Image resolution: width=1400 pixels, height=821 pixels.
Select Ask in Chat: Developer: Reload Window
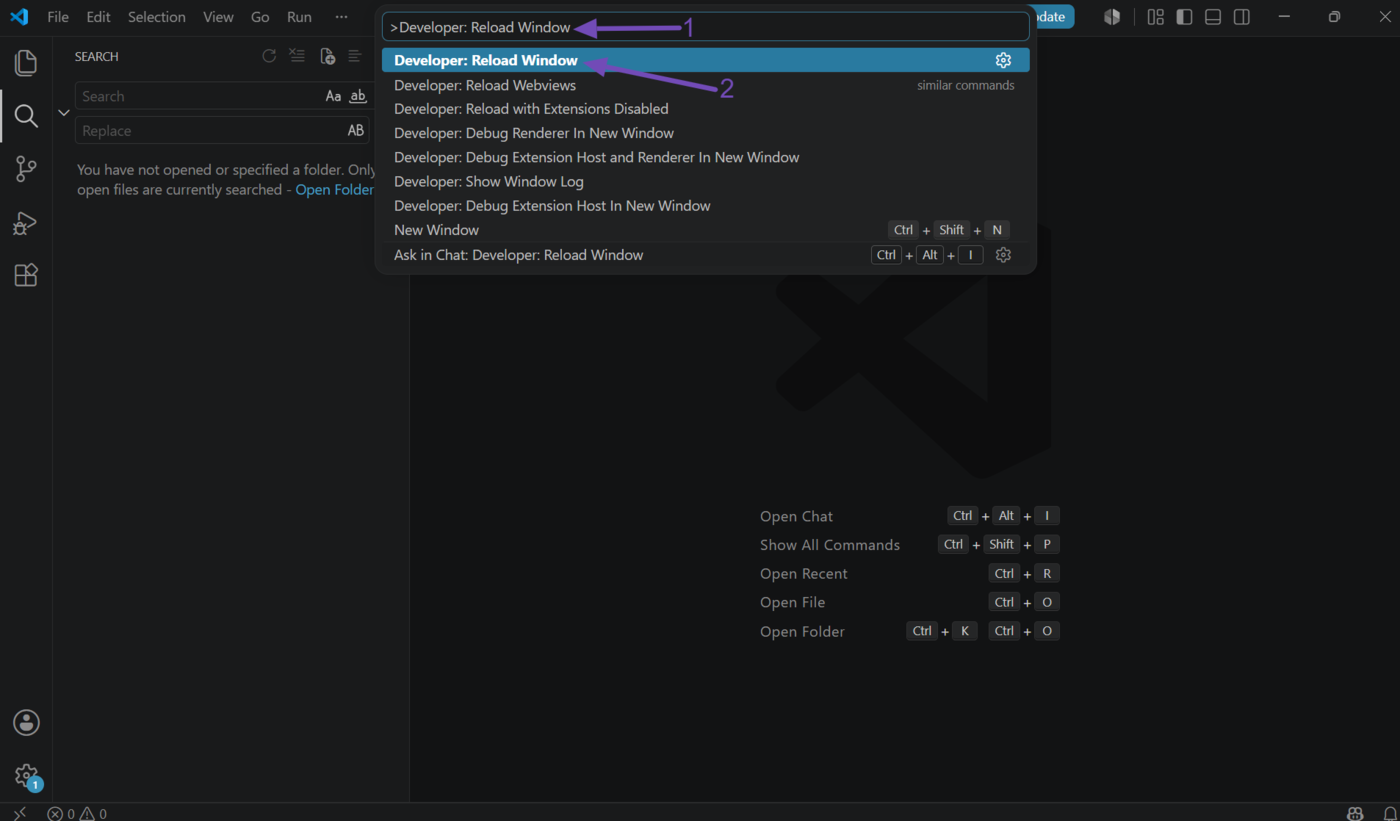coord(705,255)
